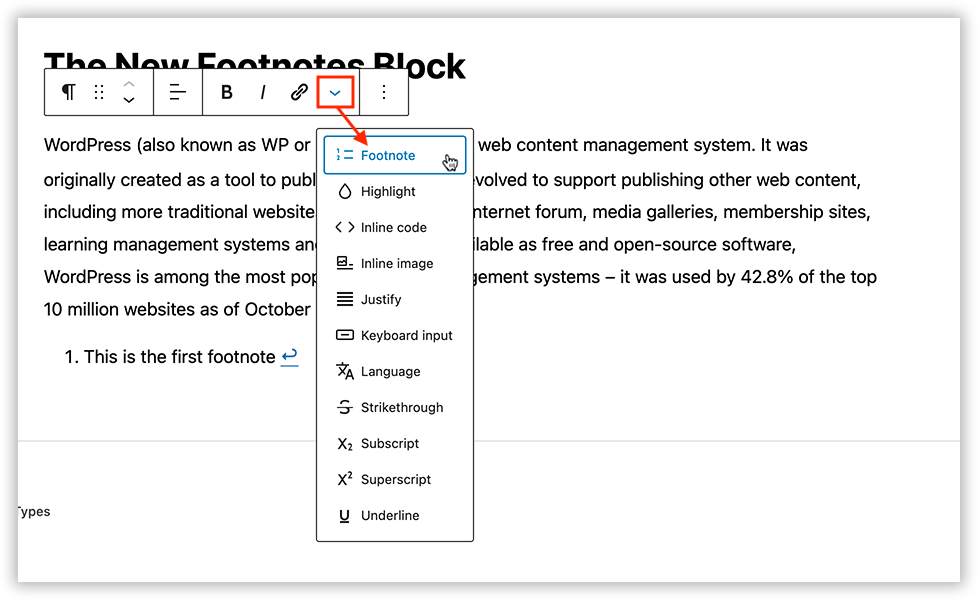Click the move down arrow
The height and width of the screenshot is (600, 978).
tap(129, 100)
